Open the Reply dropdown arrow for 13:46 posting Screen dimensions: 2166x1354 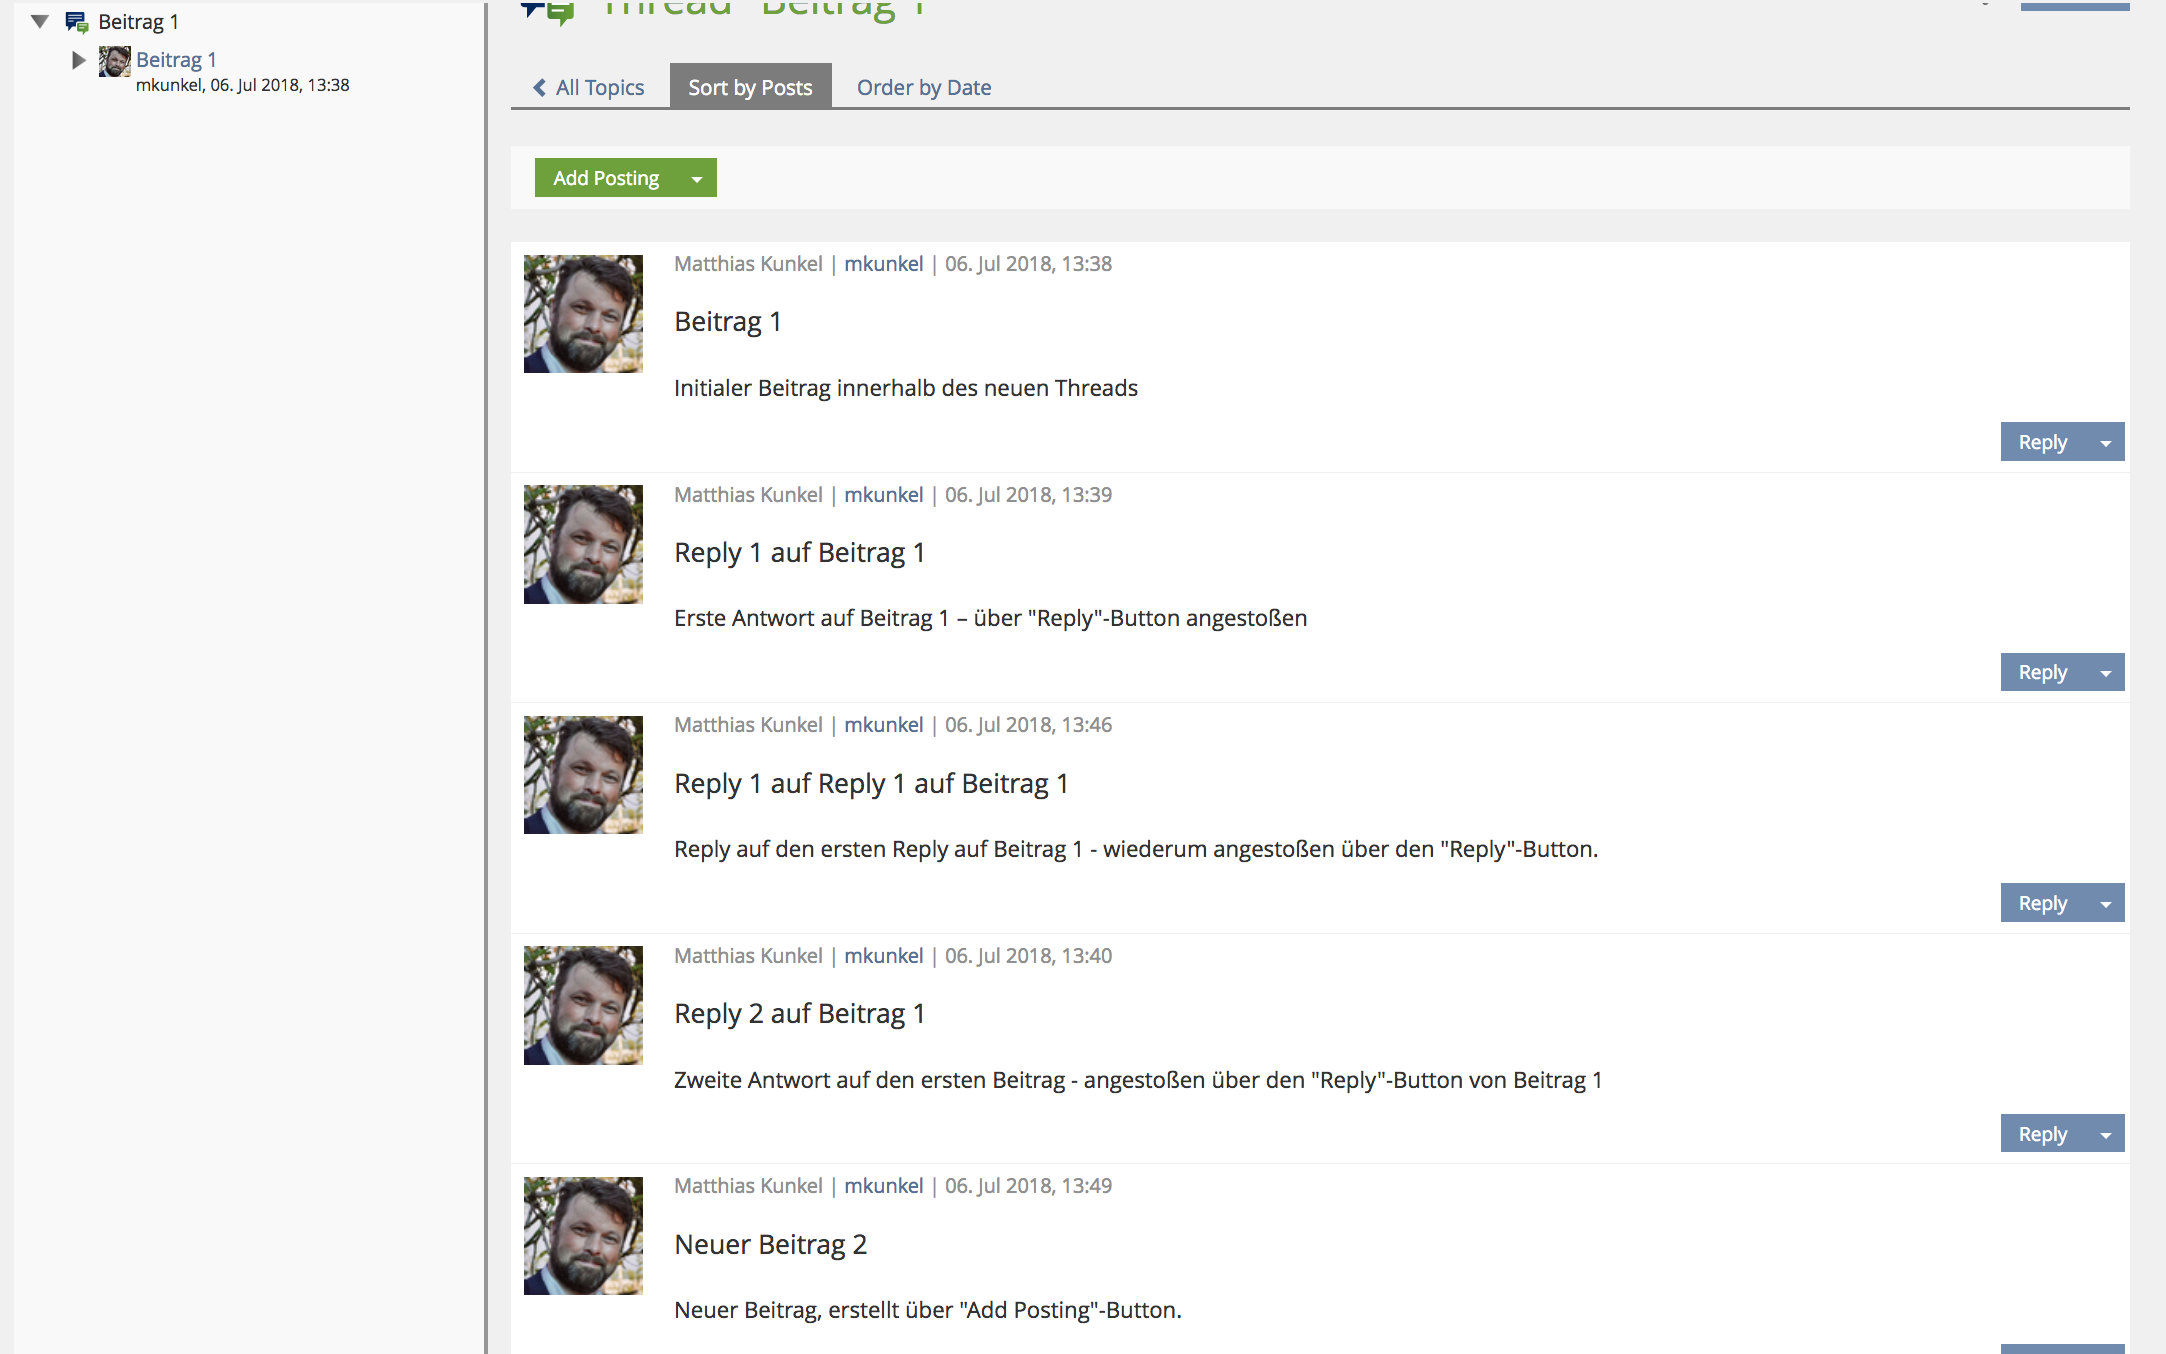pyautogui.click(x=2105, y=904)
